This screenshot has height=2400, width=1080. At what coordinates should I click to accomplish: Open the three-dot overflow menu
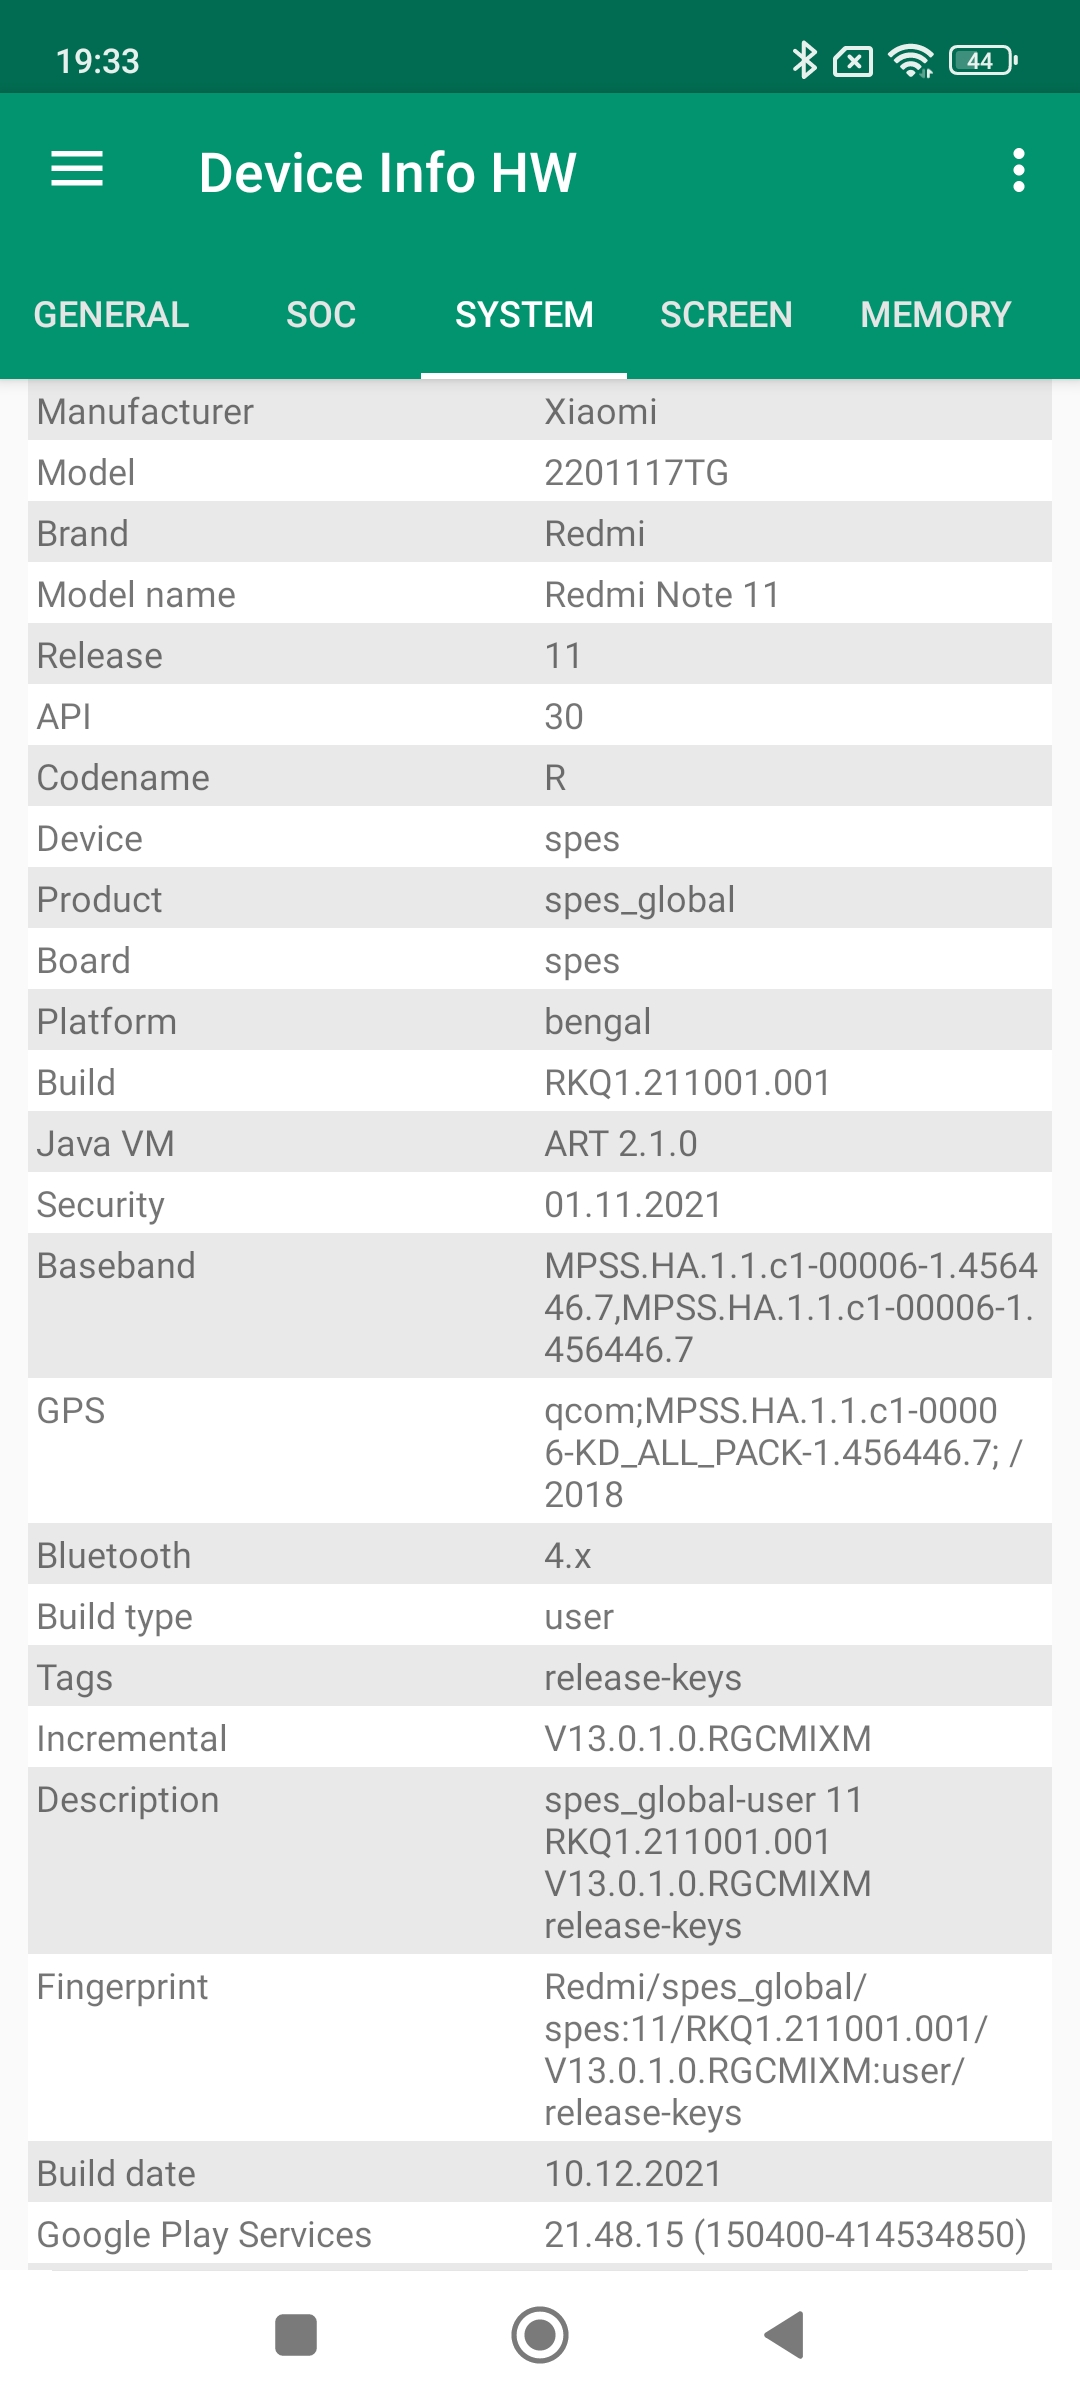pyautogui.click(x=1018, y=170)
